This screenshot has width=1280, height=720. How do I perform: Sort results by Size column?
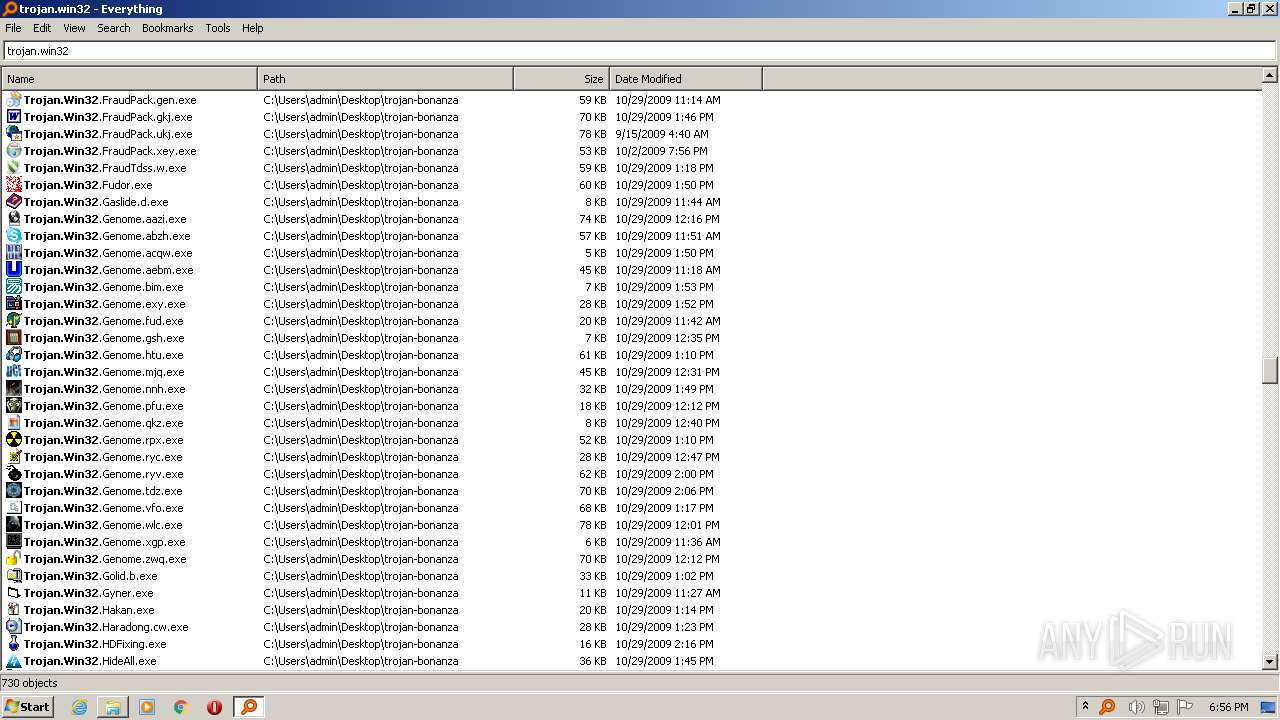(562, 79)
